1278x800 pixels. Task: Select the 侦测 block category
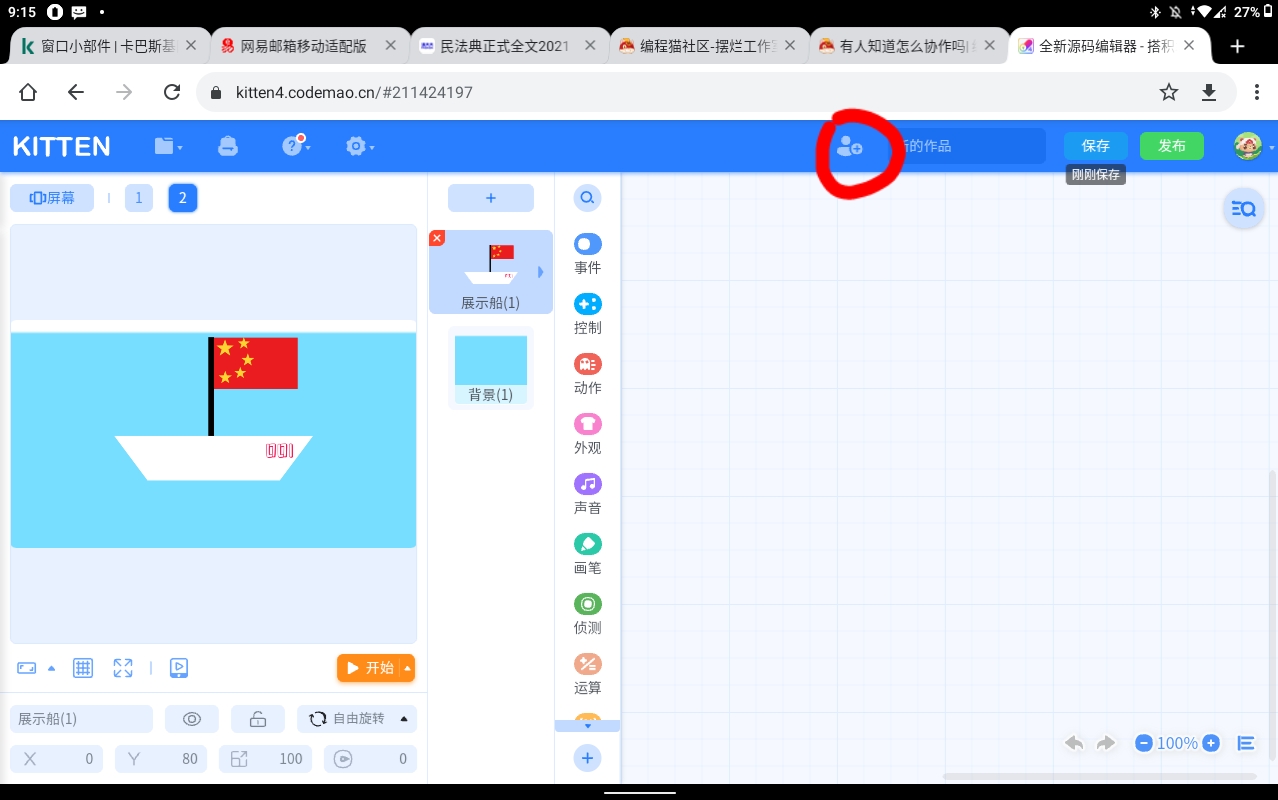(x=588, y=614)
